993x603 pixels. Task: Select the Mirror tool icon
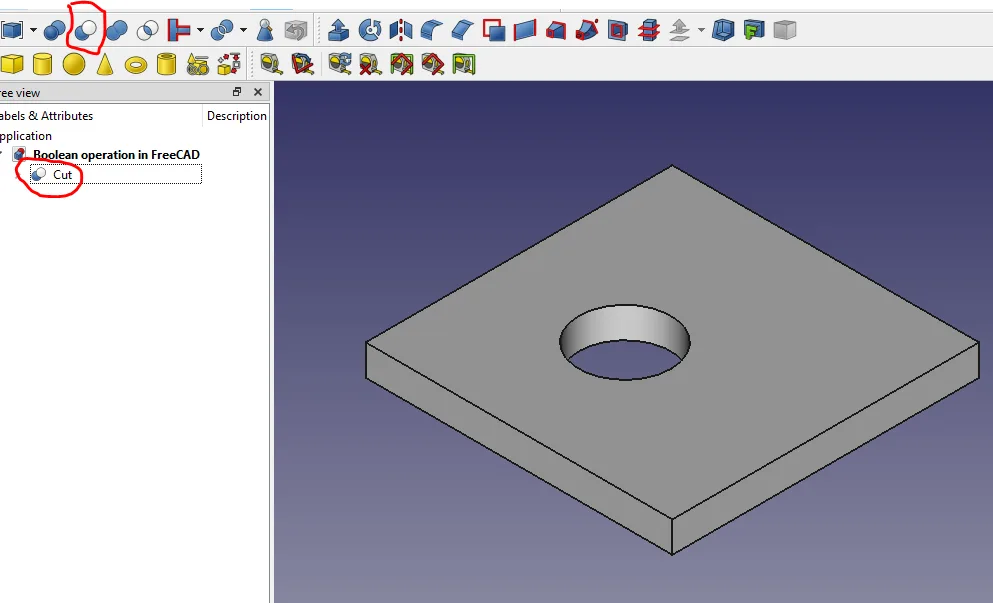tap(401, 30)
